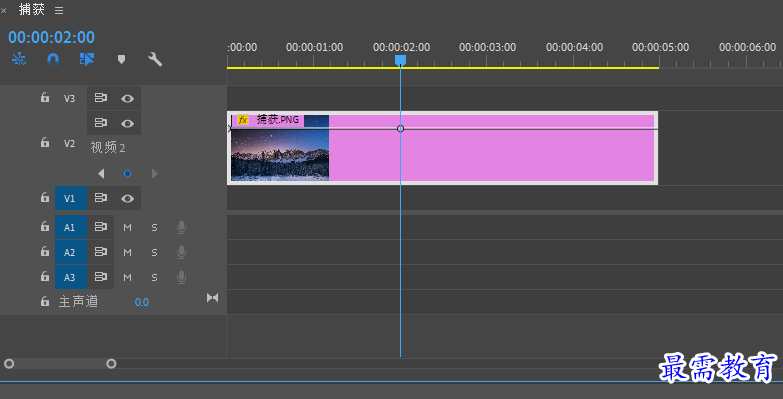This screenshot has height=399, width=783.
Task: Enable voice-over record microphone on A2
Action: click(182, 252)
